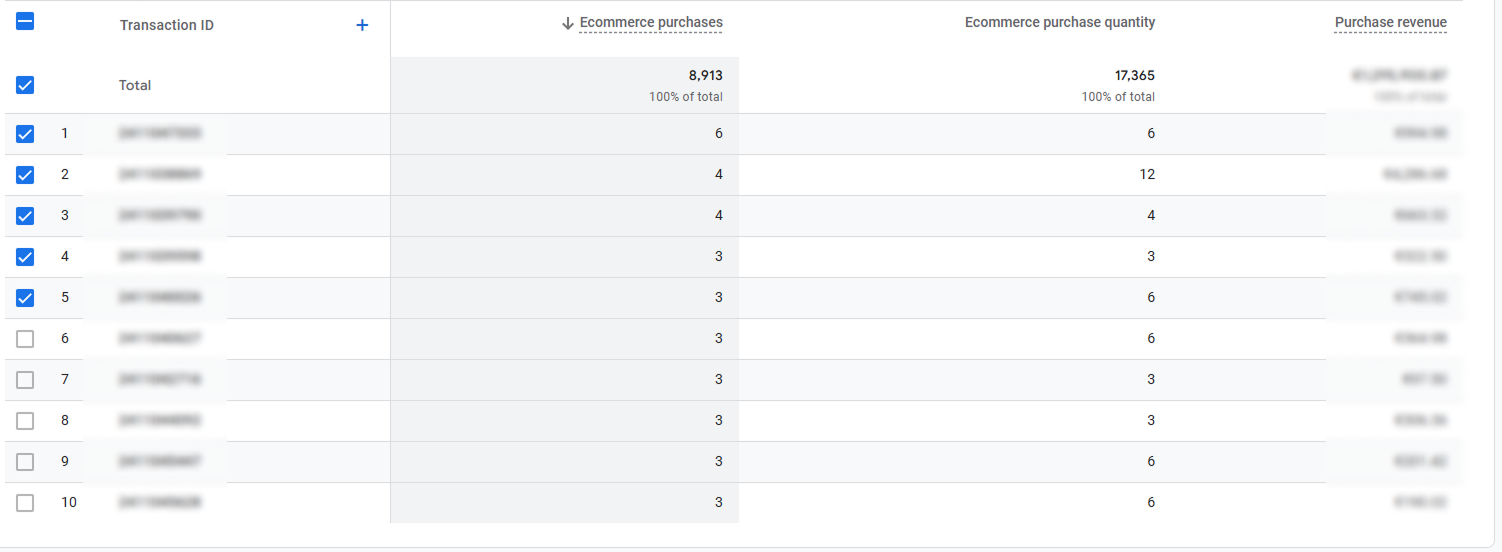Click the Total quantity value 17,365
This screenshot has width=1502, height=552.
coord(1135,75)
